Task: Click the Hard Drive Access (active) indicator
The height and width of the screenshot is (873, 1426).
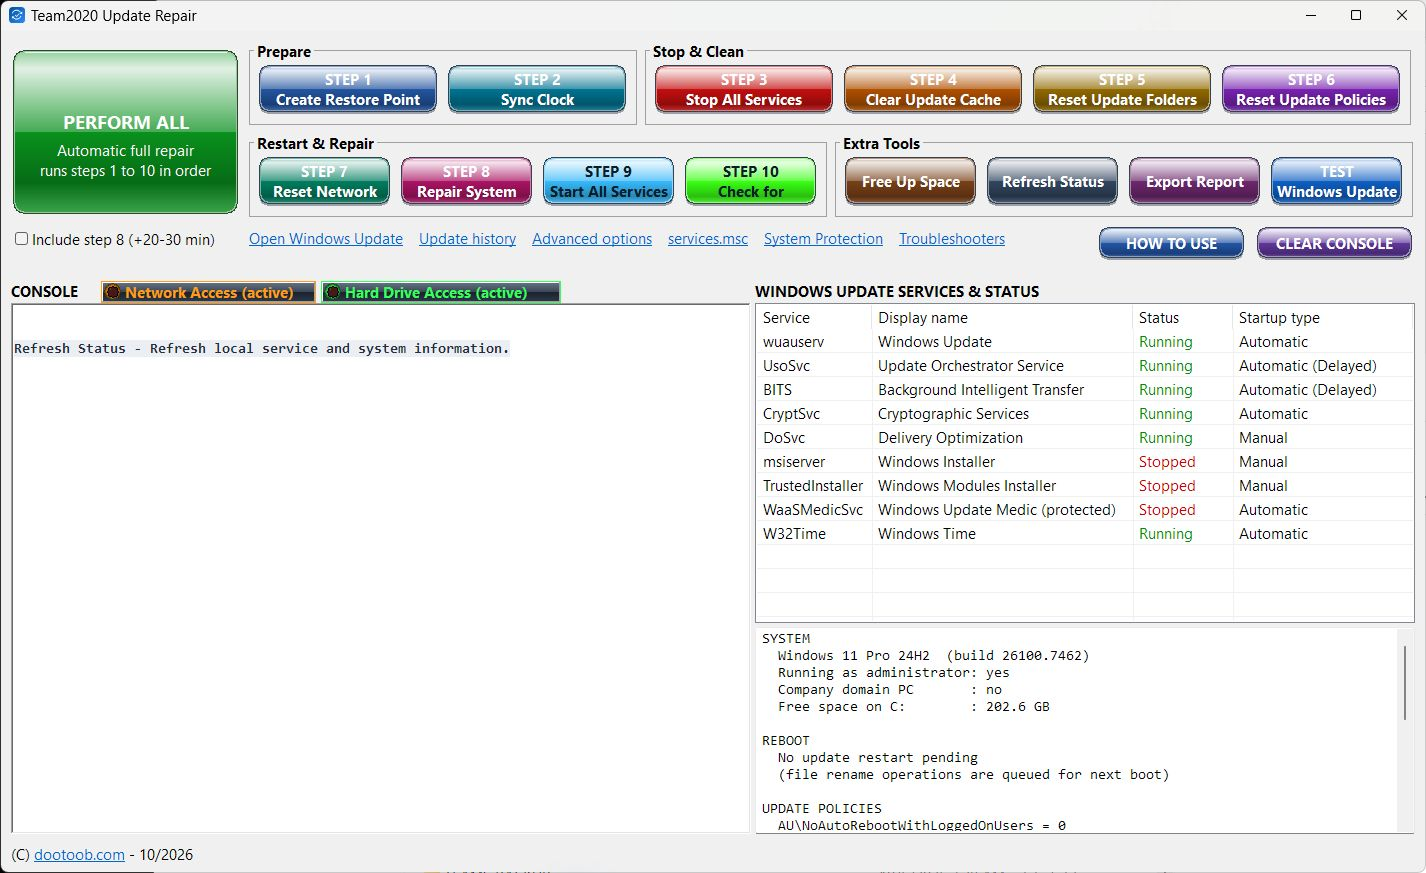Action: pyautogui.click(x=441, y=292)
